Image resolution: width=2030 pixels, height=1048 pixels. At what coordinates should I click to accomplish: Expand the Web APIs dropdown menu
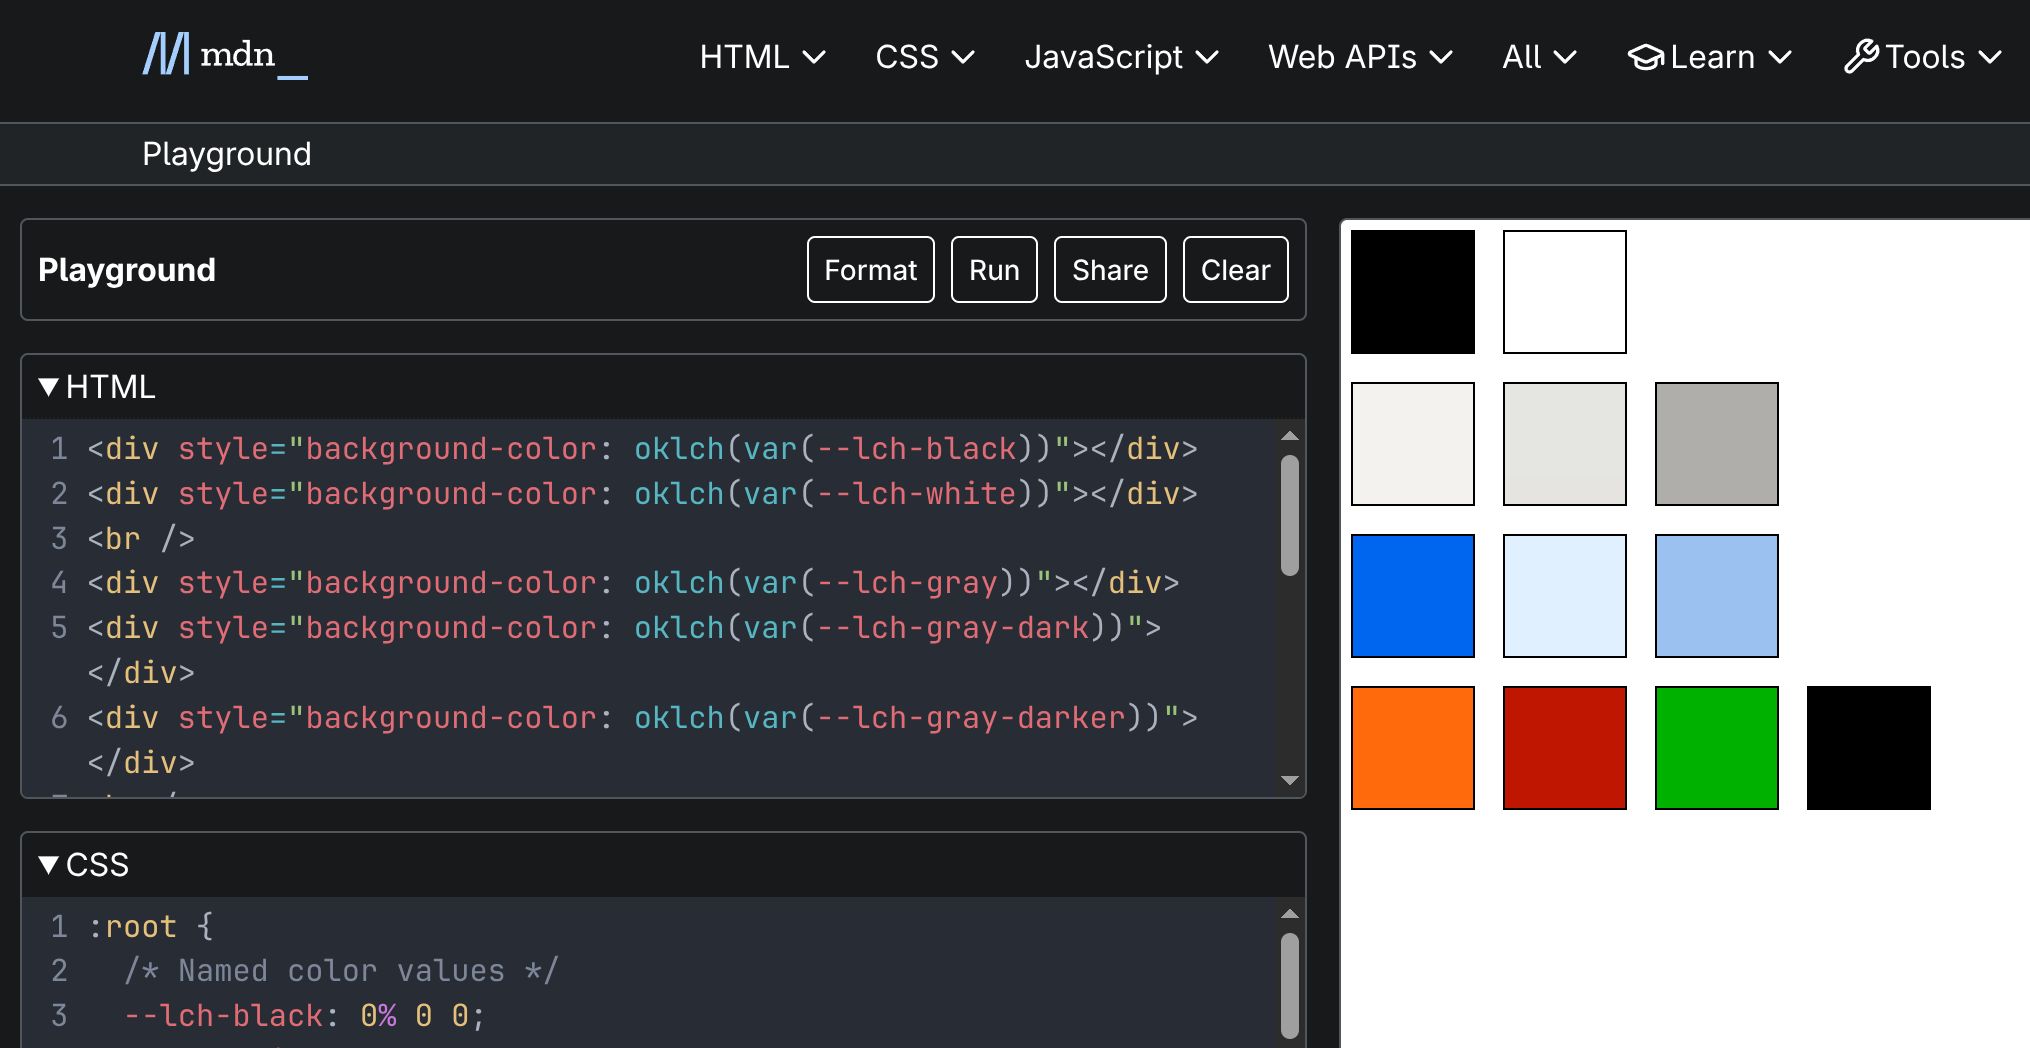1360,57
